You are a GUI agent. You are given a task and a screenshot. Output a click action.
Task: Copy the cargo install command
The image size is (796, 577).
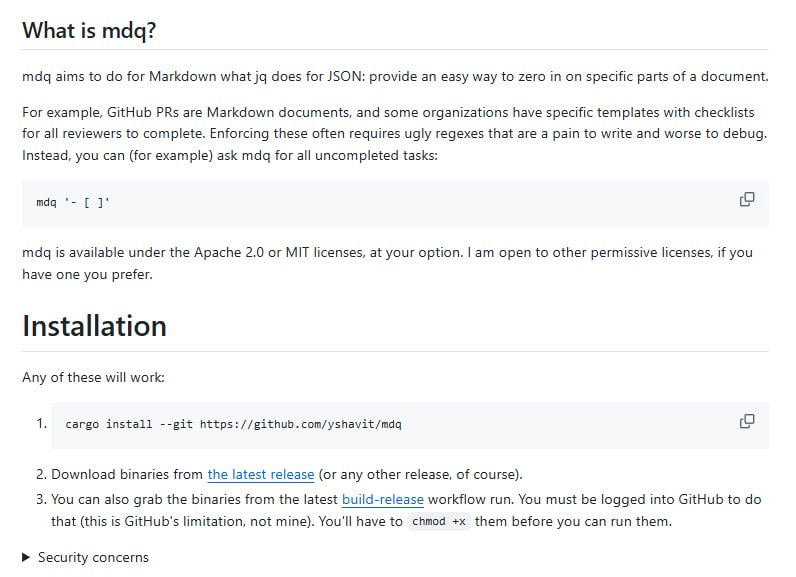coord(746,421)
